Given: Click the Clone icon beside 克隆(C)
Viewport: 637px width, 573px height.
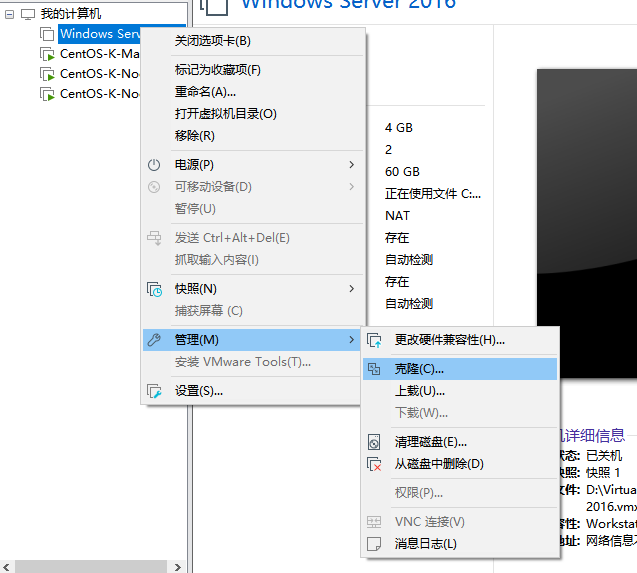Looking at the screenshot, I should tap(374, 369).
